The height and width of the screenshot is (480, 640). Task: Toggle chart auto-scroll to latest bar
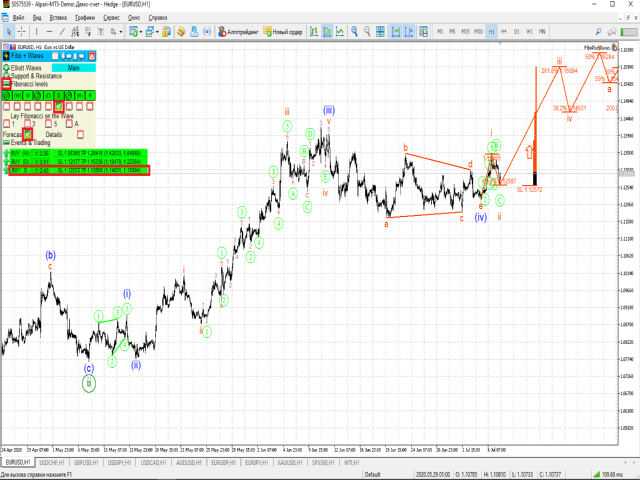[396, 31]
